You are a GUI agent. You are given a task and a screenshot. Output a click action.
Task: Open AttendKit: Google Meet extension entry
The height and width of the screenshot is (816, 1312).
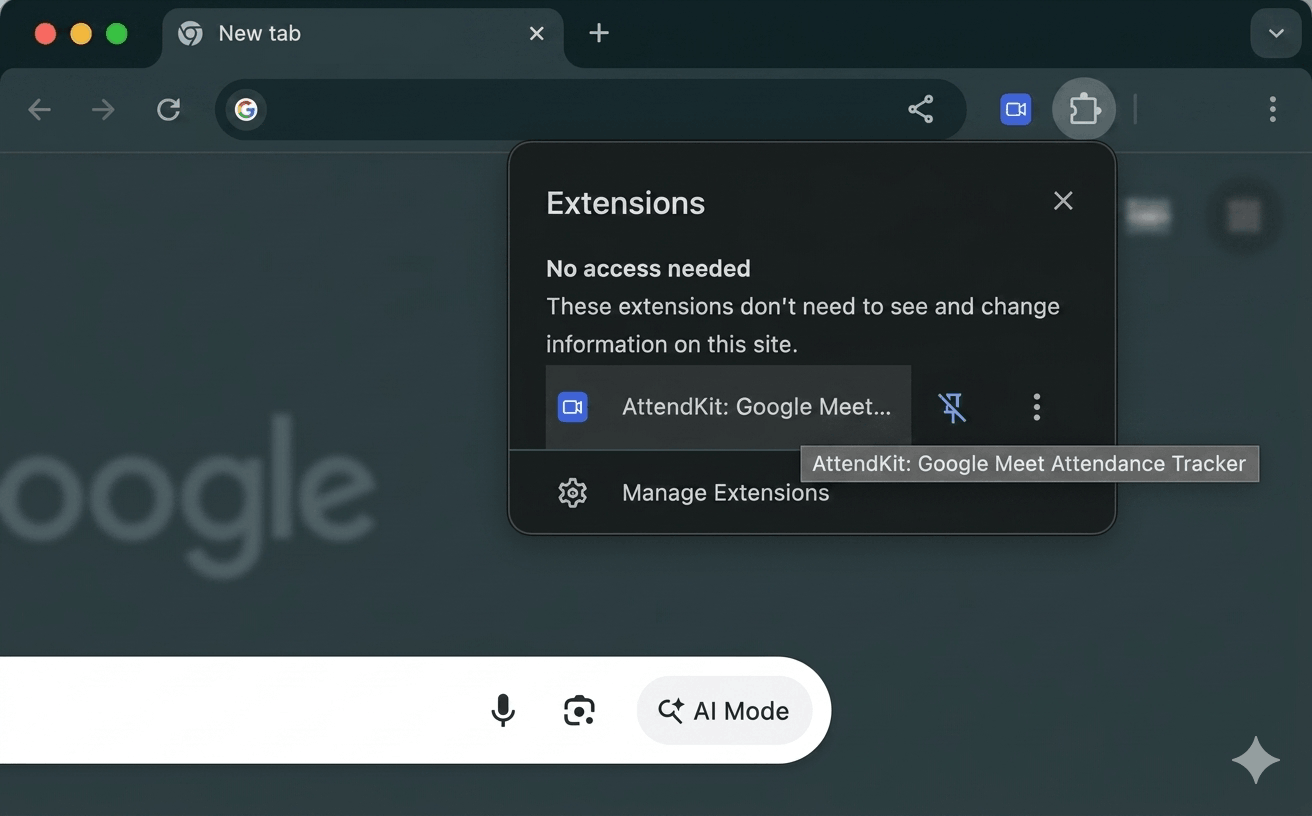(728, 407)
